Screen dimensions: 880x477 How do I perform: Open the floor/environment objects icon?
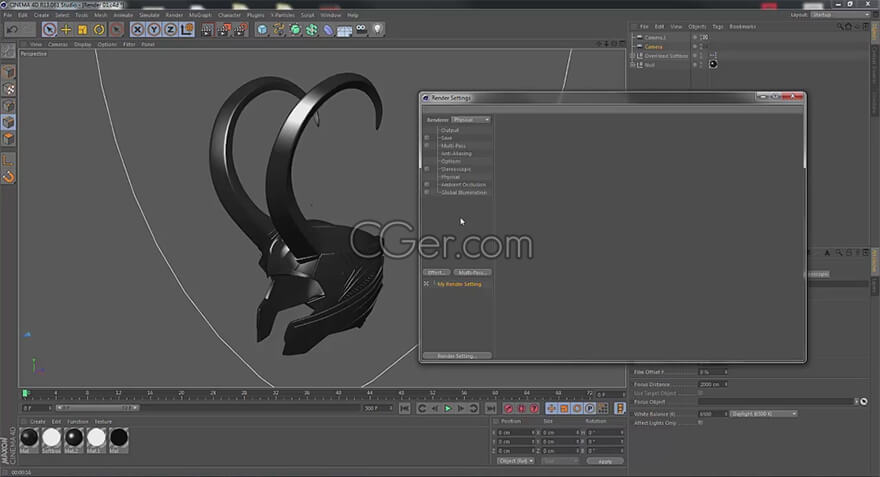click(345, 30)
